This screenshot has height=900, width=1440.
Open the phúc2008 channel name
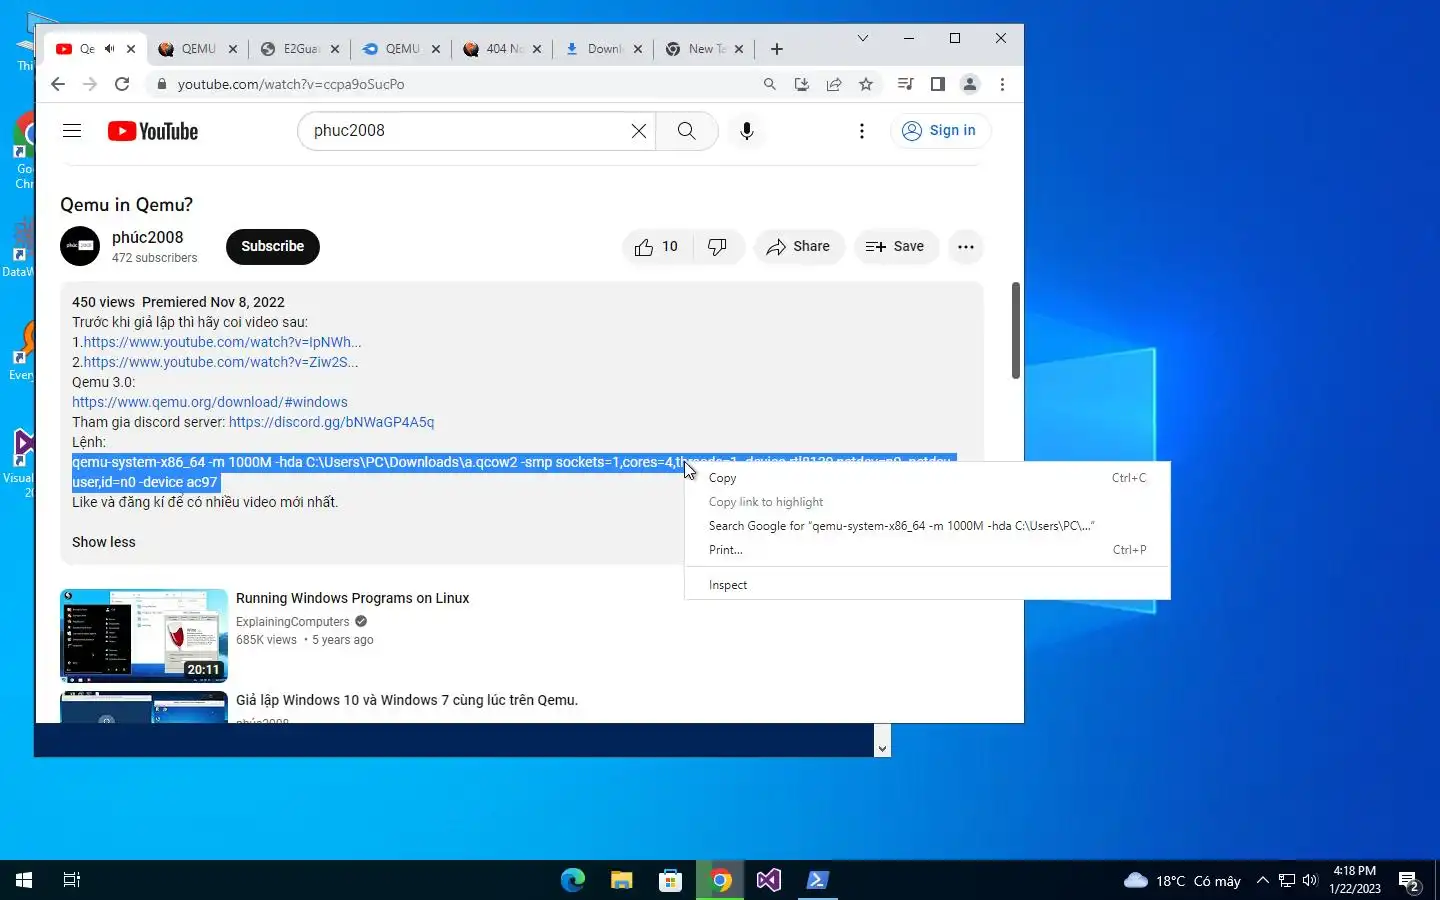point(148,238)
